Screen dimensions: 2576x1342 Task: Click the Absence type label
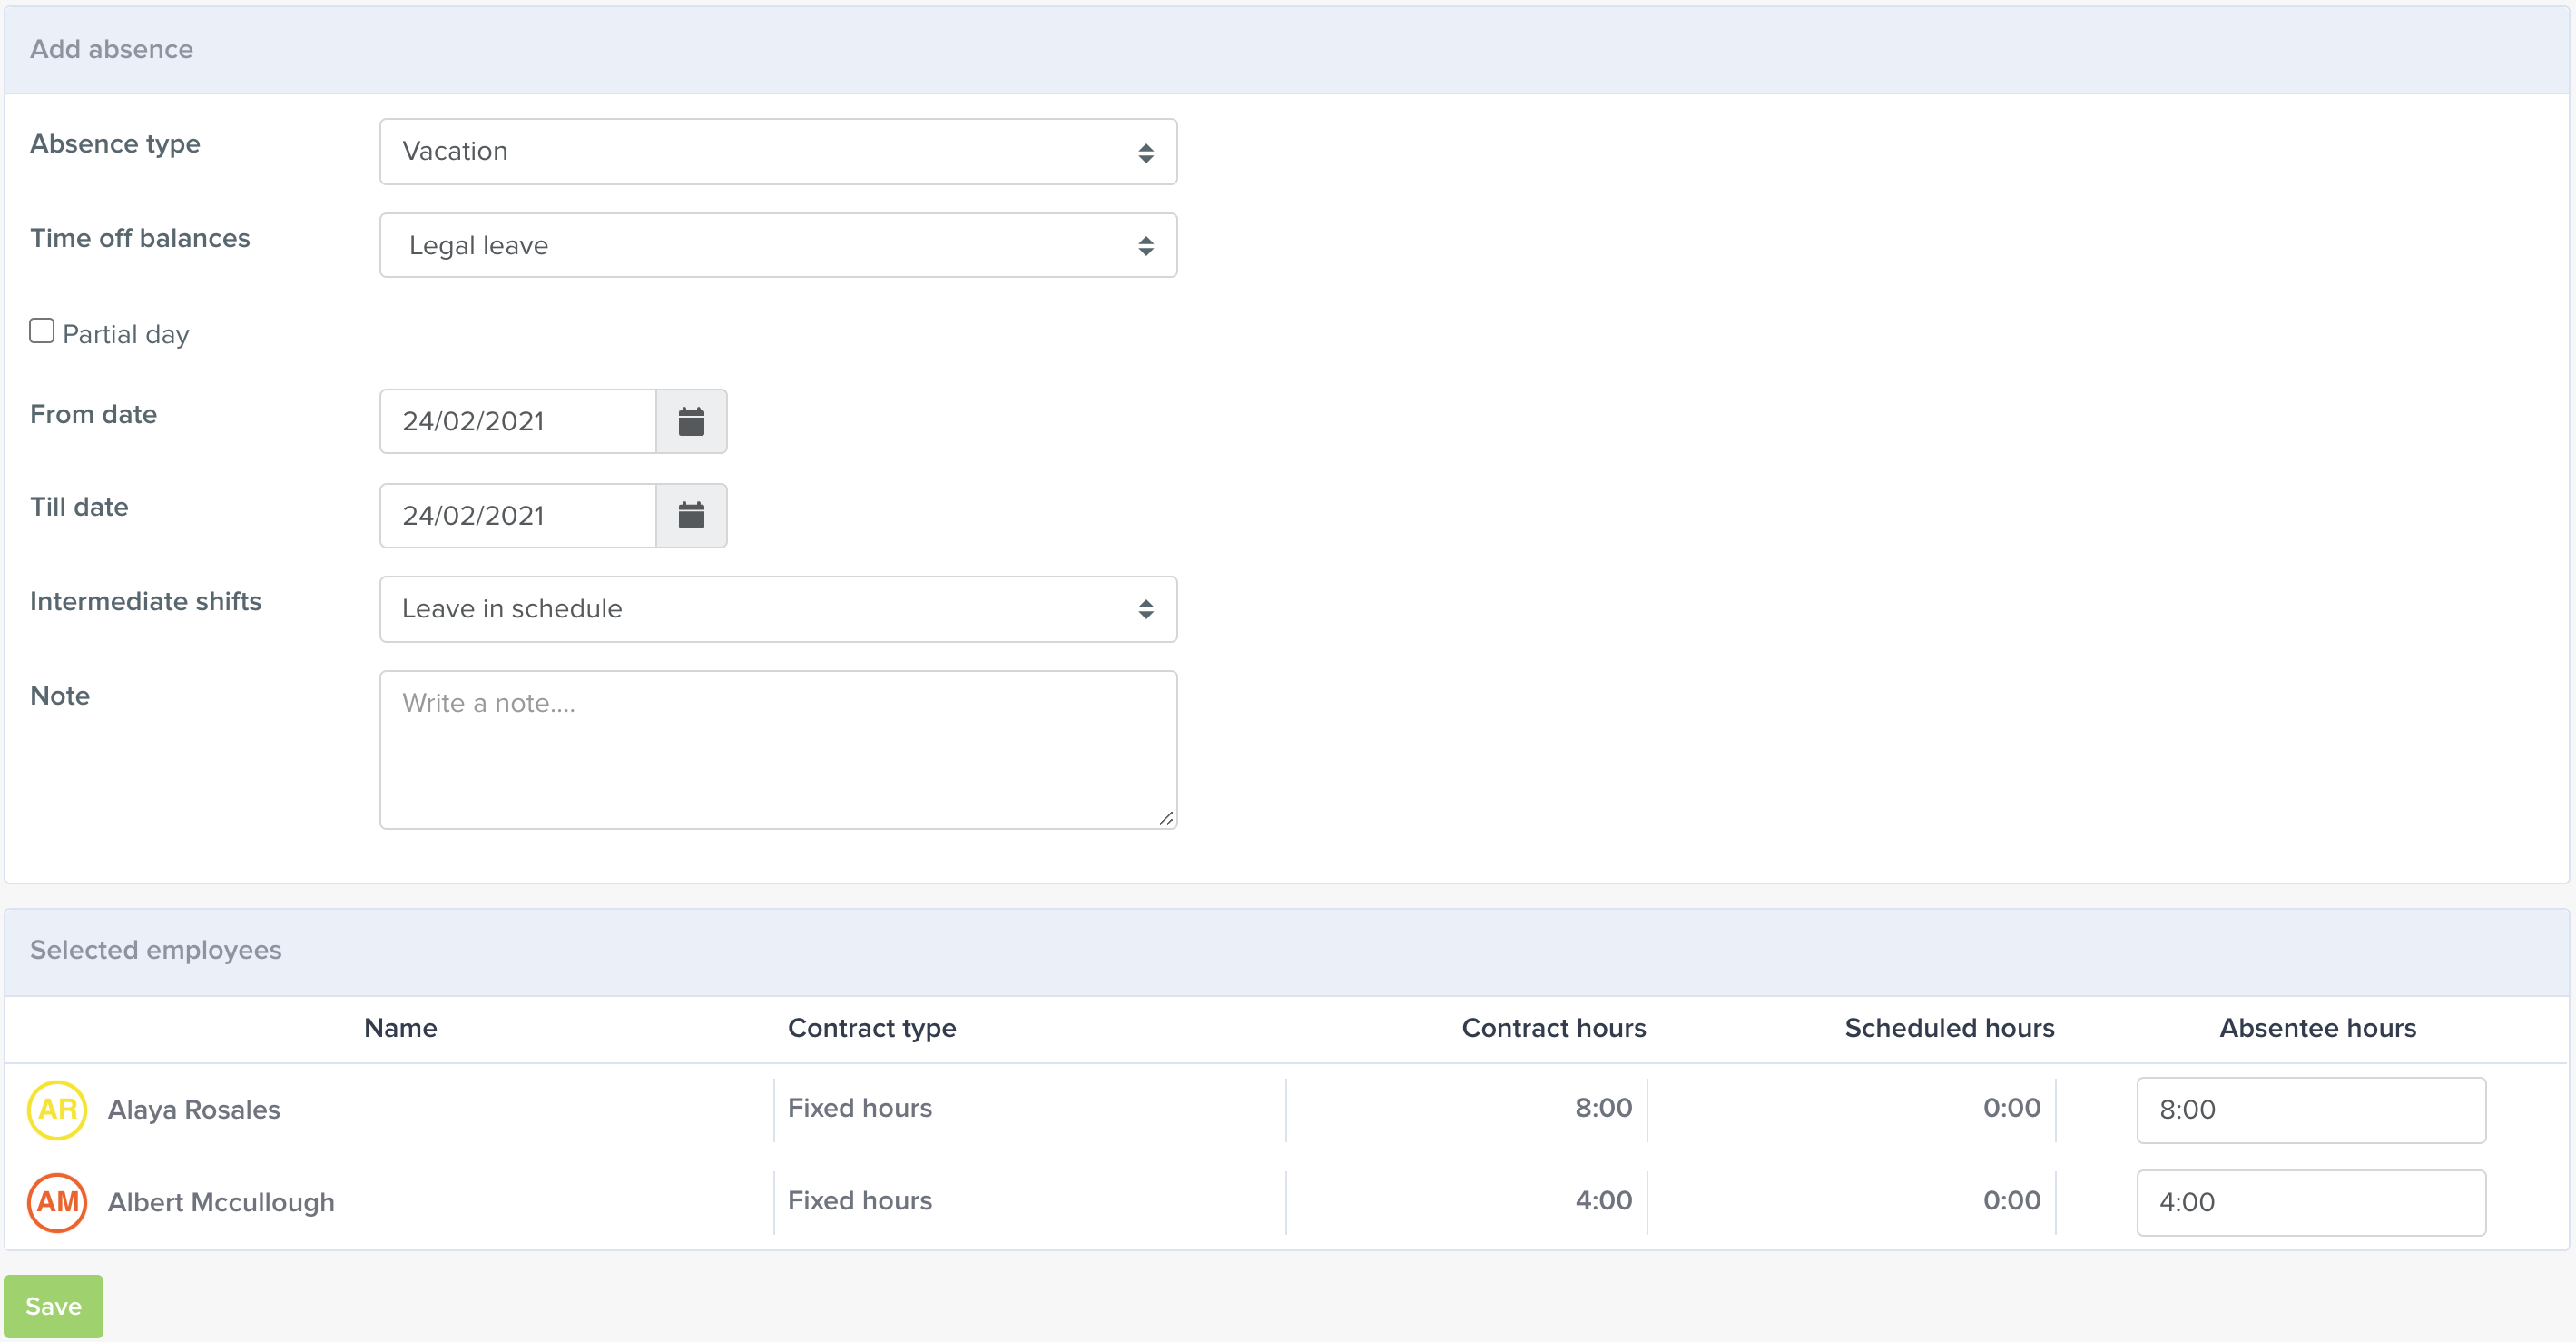point(115,144)
